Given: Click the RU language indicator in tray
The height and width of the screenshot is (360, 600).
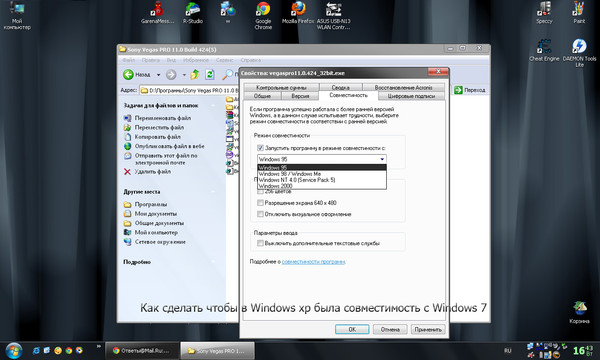Looking at the screenshot, I should pos(507,350).
